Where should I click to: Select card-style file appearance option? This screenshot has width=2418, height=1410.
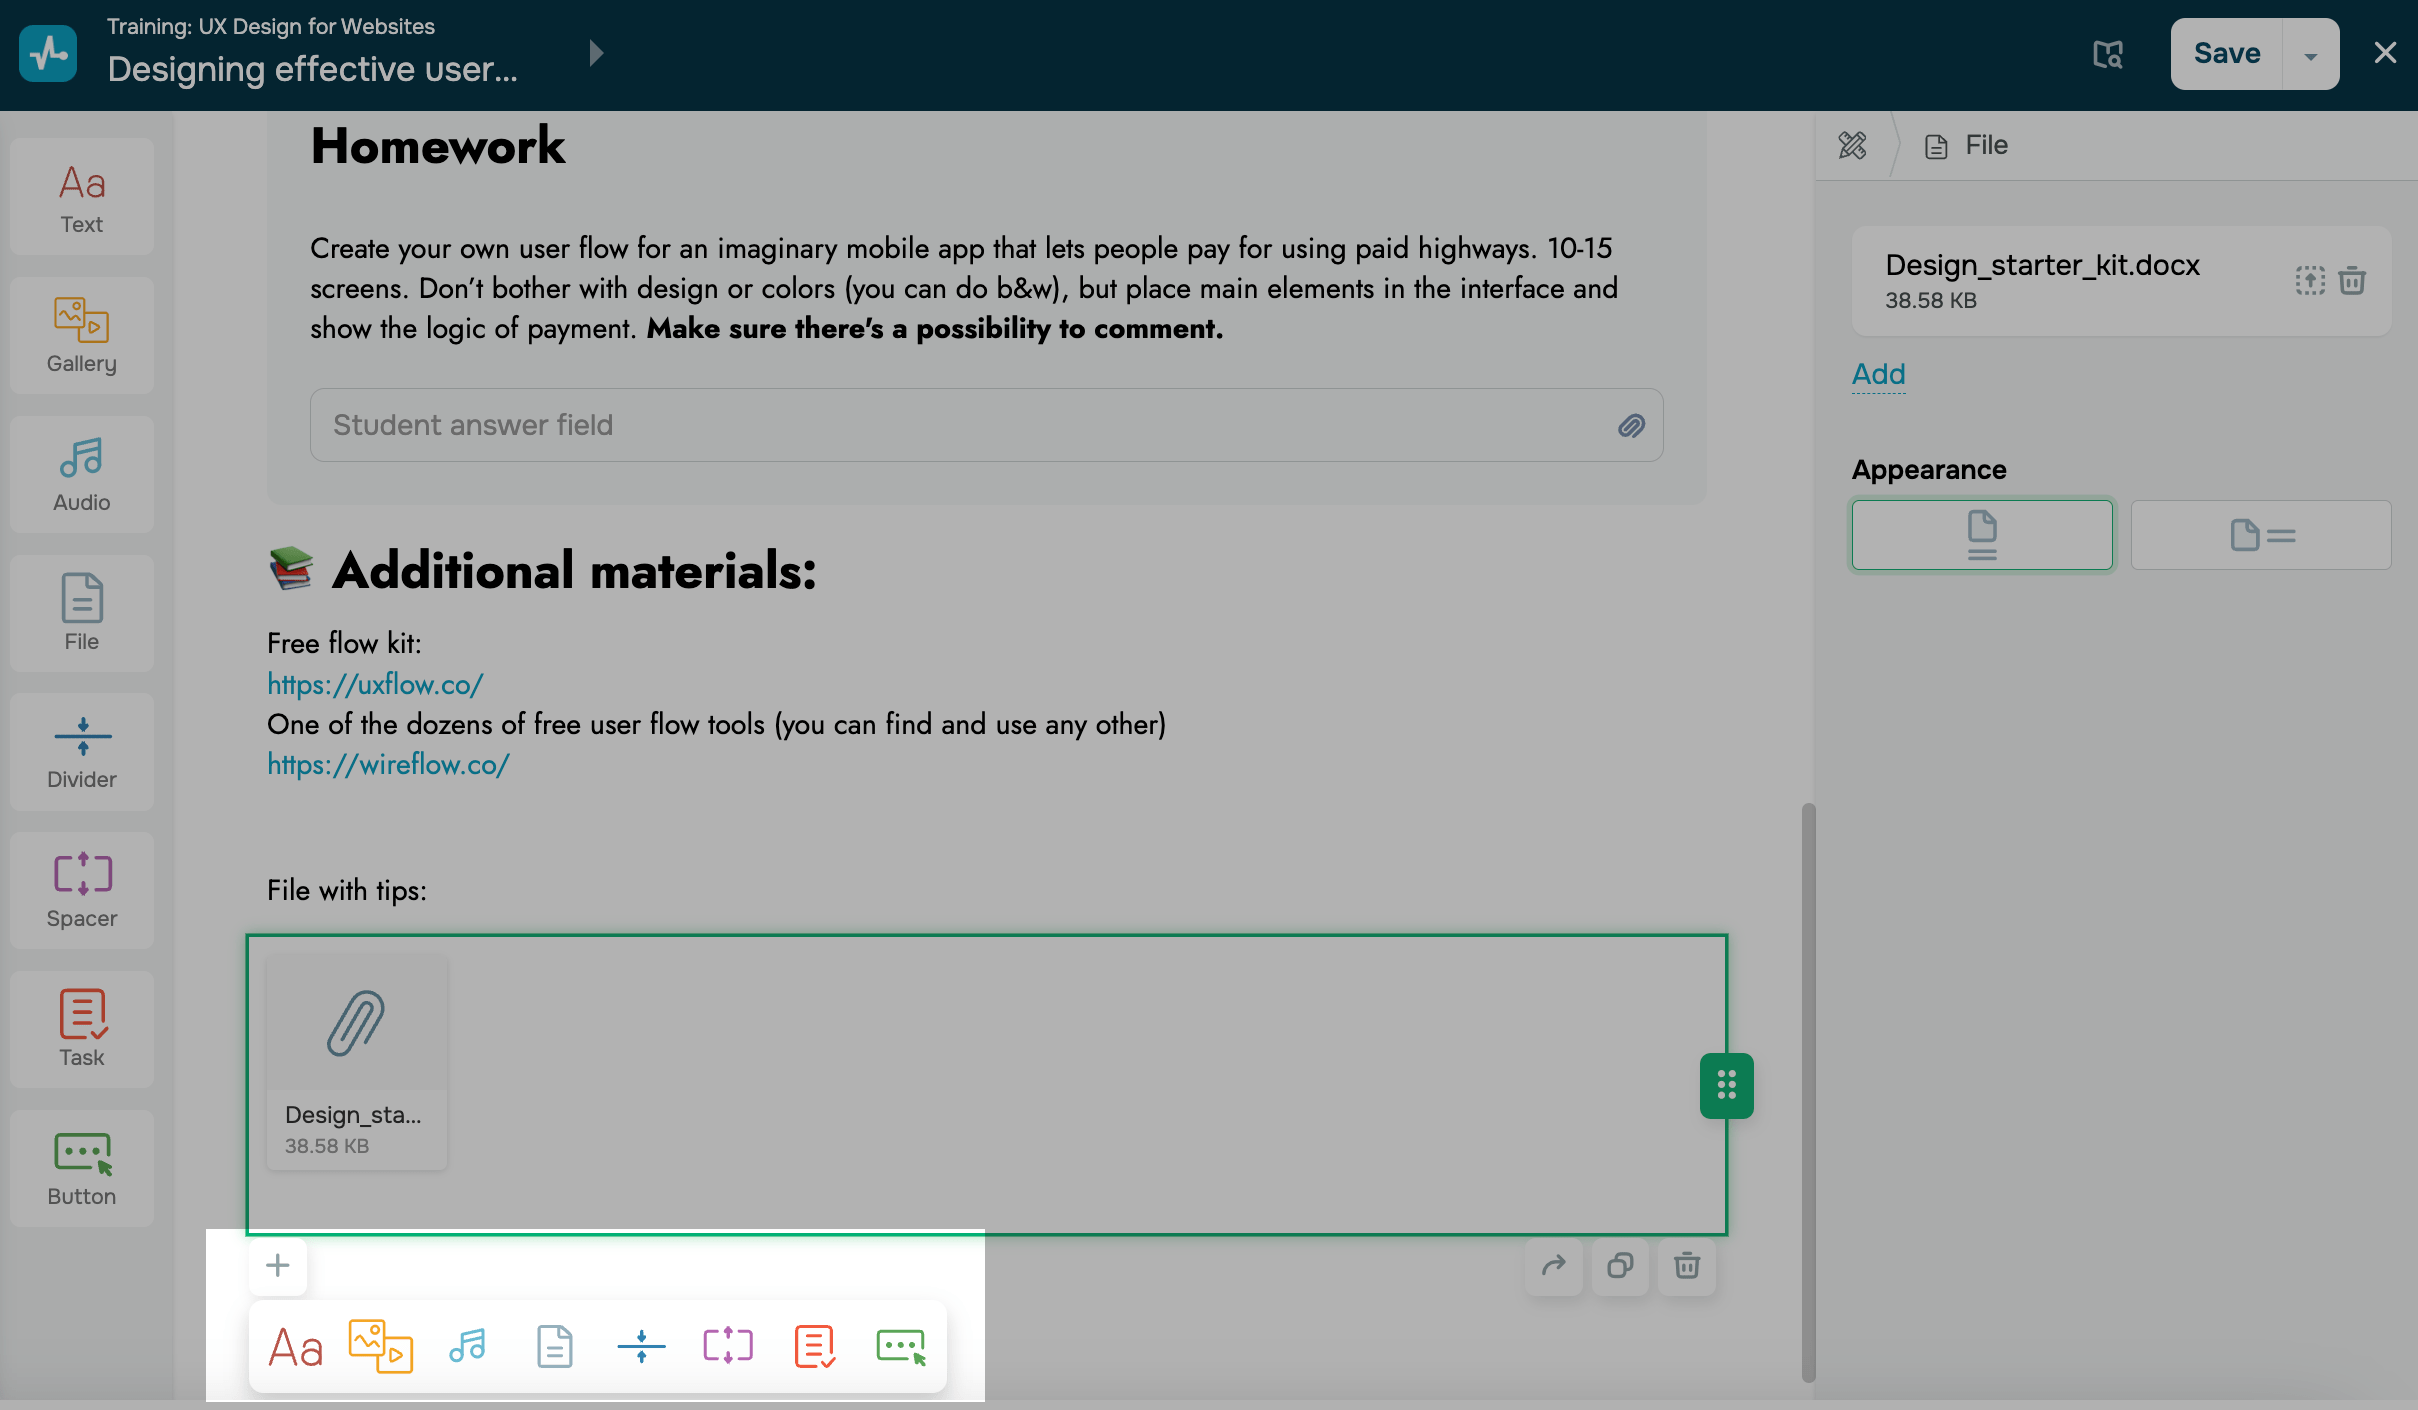(x=1981, y=535)
